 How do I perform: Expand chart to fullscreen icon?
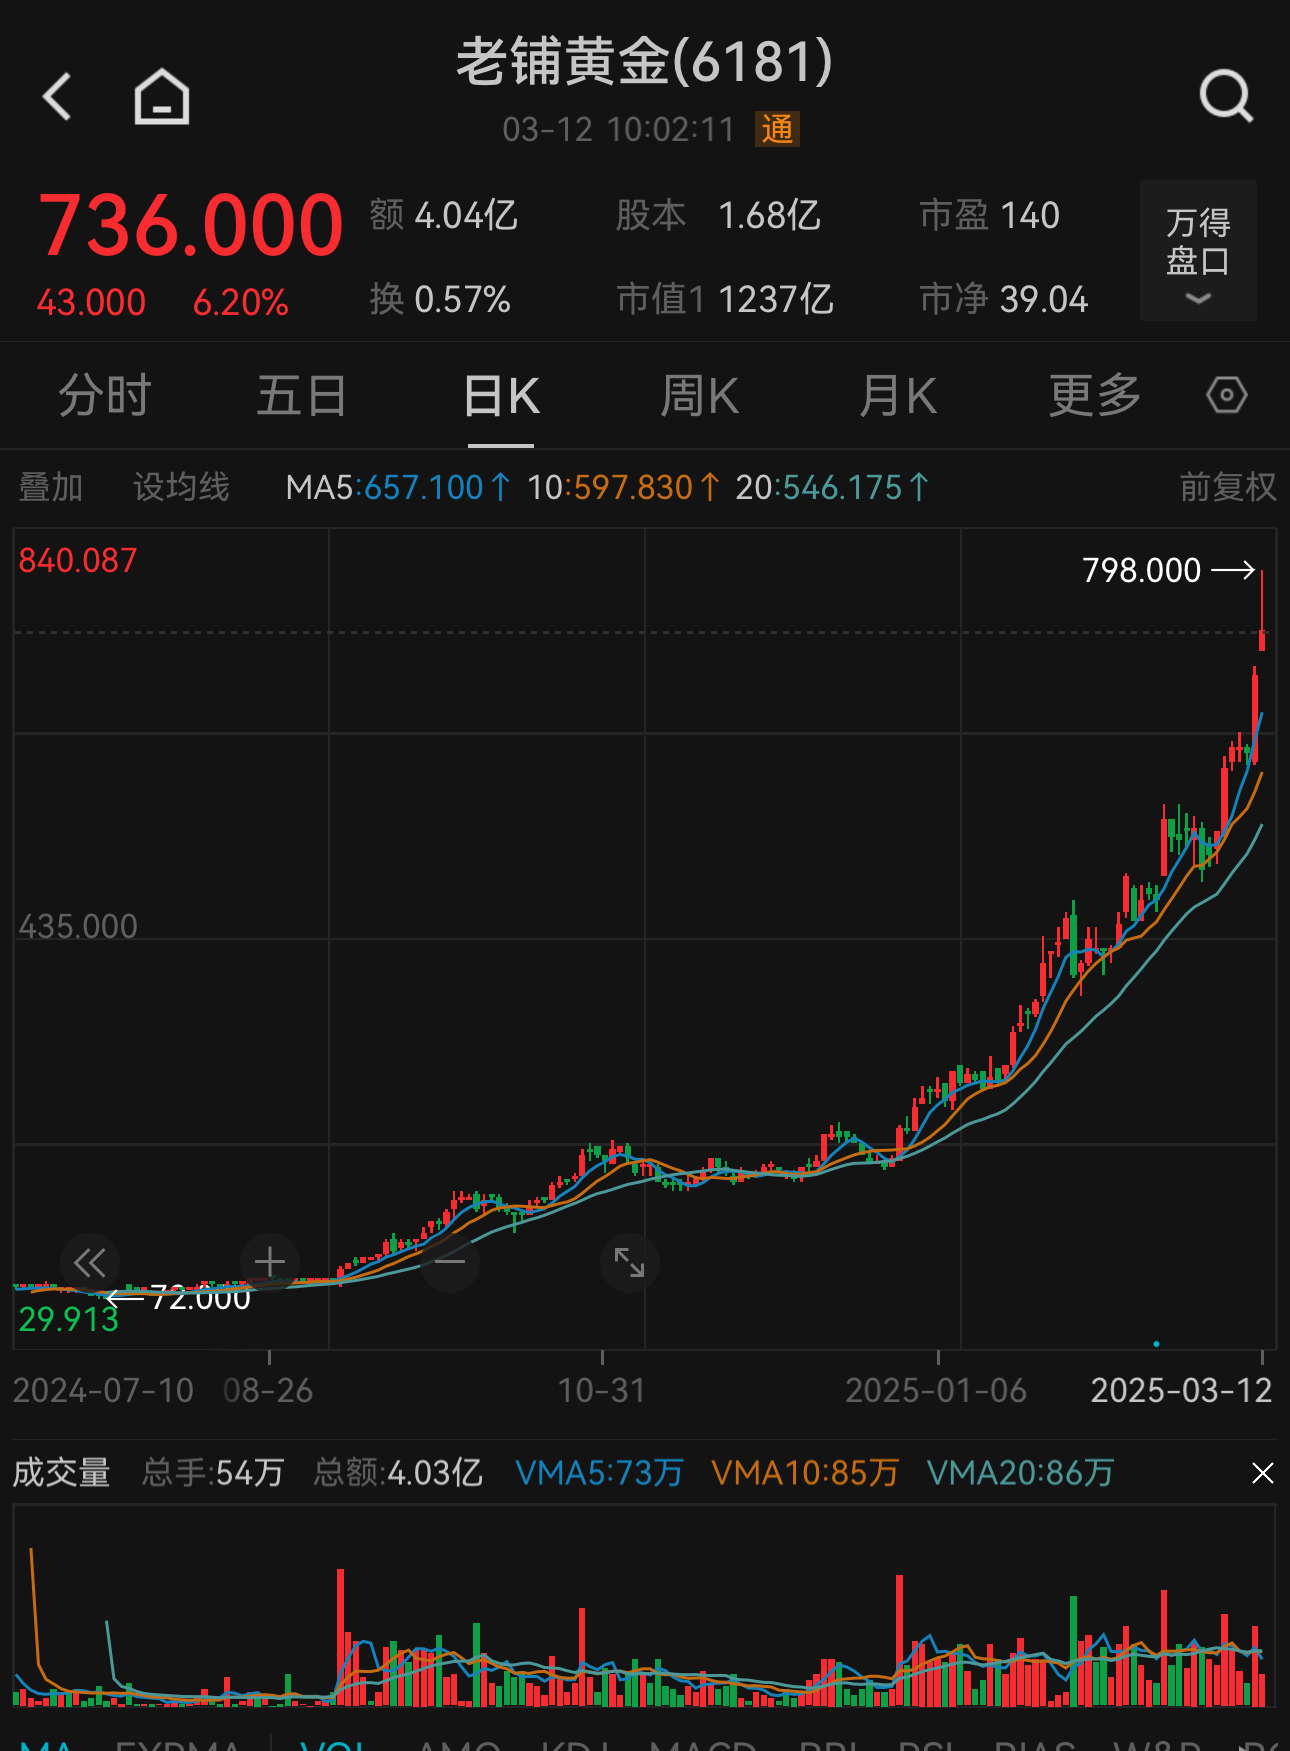coord(630,1263)
